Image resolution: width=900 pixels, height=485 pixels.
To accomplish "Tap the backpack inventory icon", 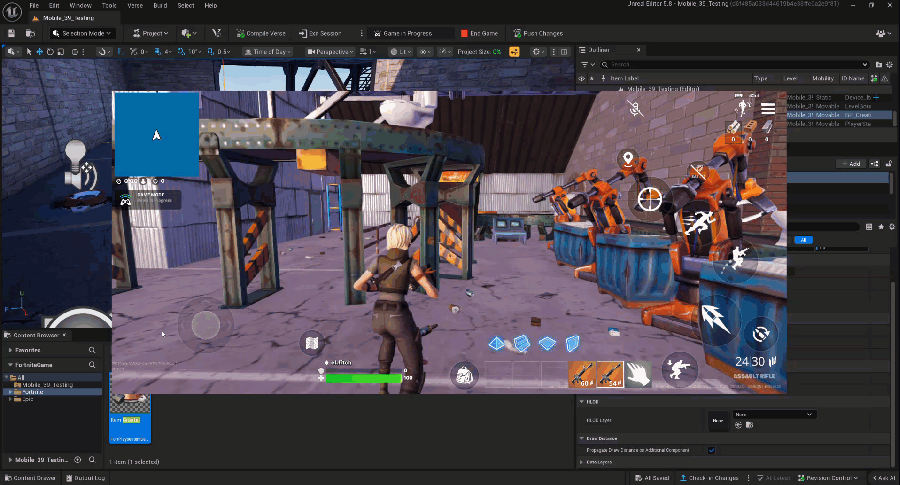I will point(465,375).
